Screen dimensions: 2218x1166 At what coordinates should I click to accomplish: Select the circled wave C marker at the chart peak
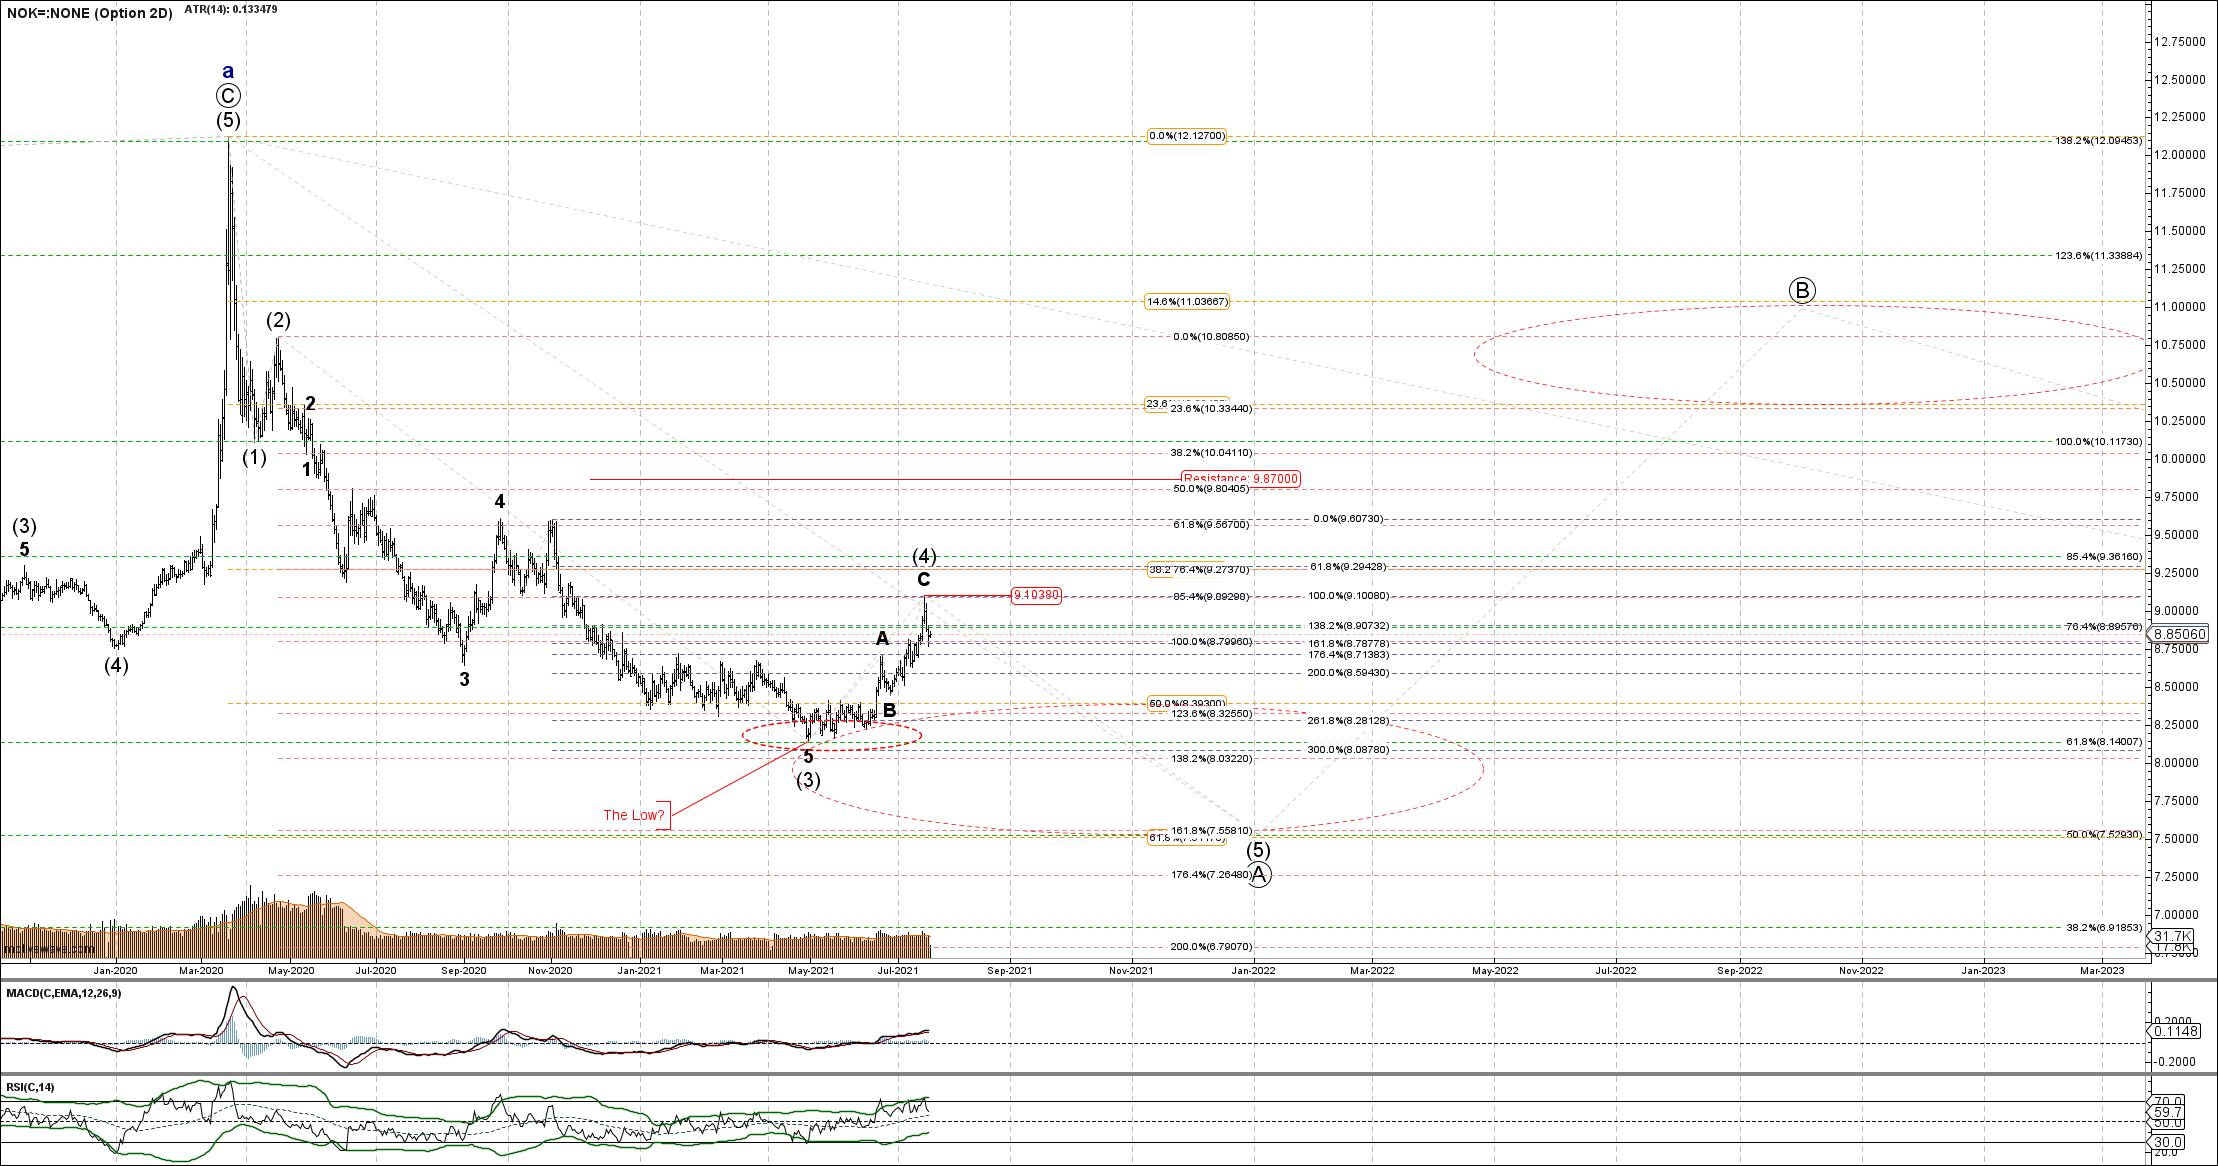[228, 96]
